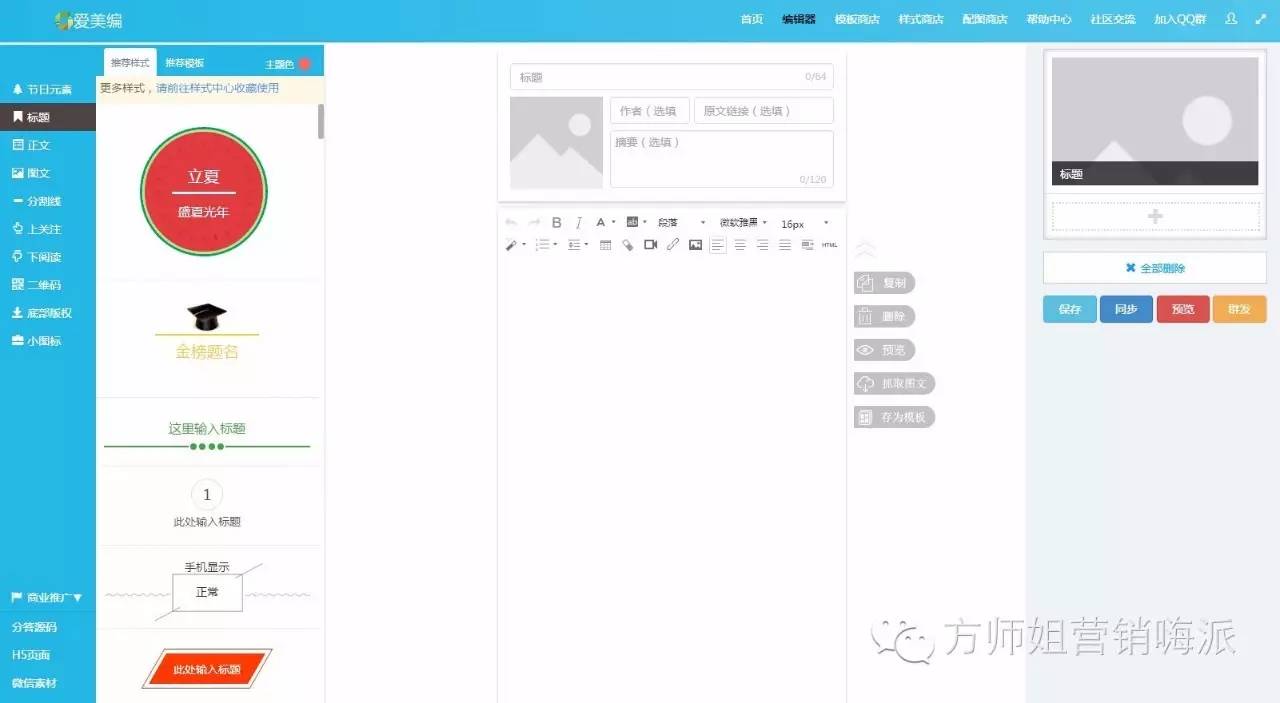Click the insert video icon in toolbar

(650, 245)
